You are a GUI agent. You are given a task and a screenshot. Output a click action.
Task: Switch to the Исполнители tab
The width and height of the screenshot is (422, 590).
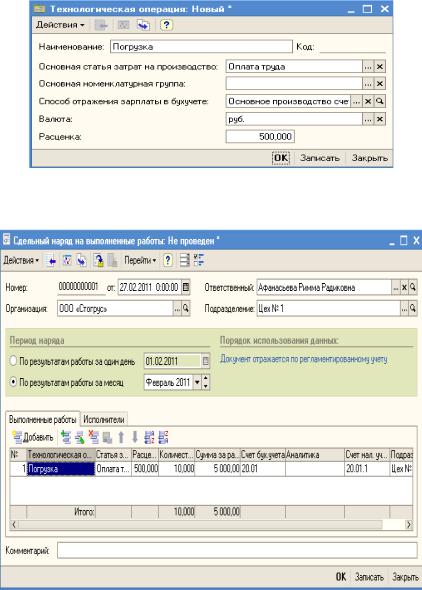tap(104, 419)
